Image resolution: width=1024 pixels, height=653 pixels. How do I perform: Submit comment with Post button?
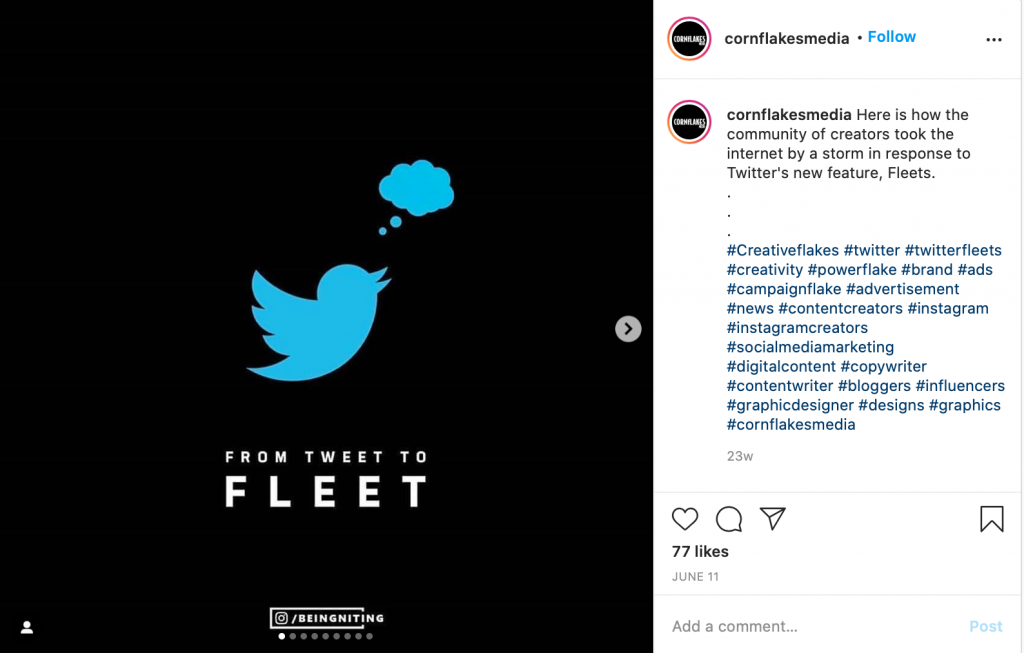tap(985, 626)
